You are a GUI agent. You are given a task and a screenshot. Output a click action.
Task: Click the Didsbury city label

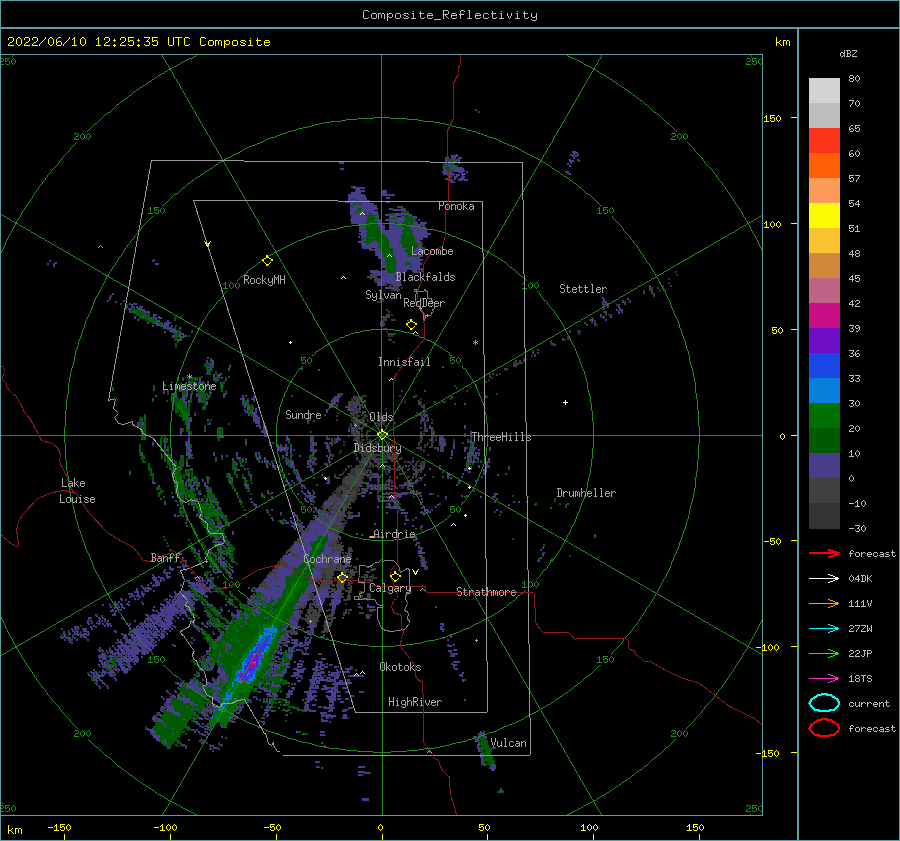[377, 448]
